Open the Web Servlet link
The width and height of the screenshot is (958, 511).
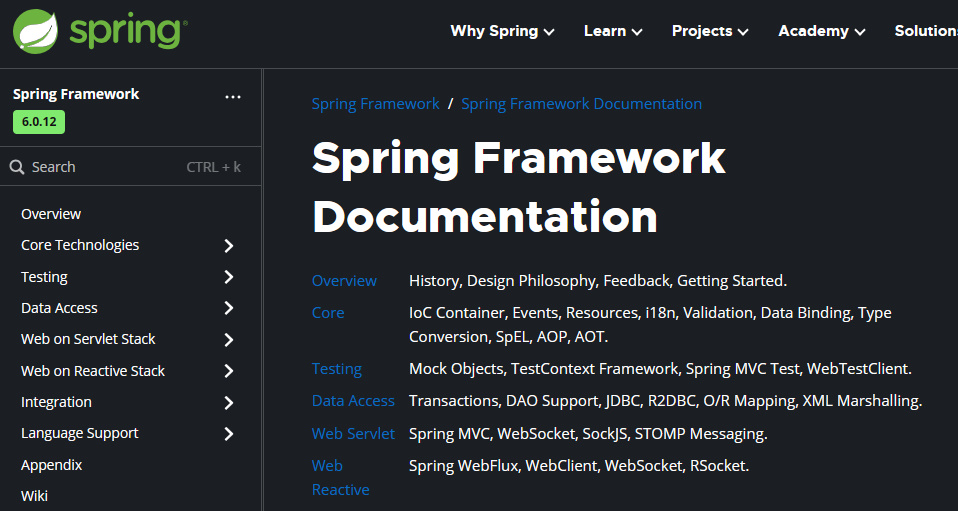coord(353,434)
